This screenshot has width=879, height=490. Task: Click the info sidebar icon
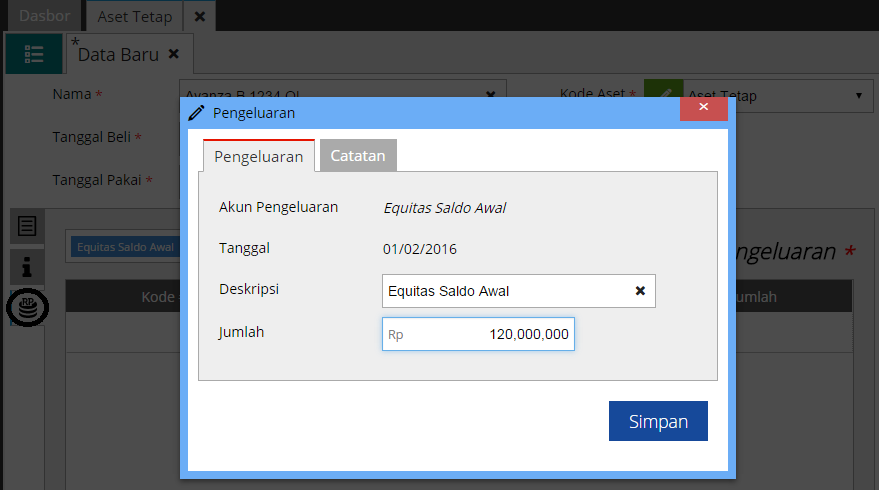pos(27,266)
